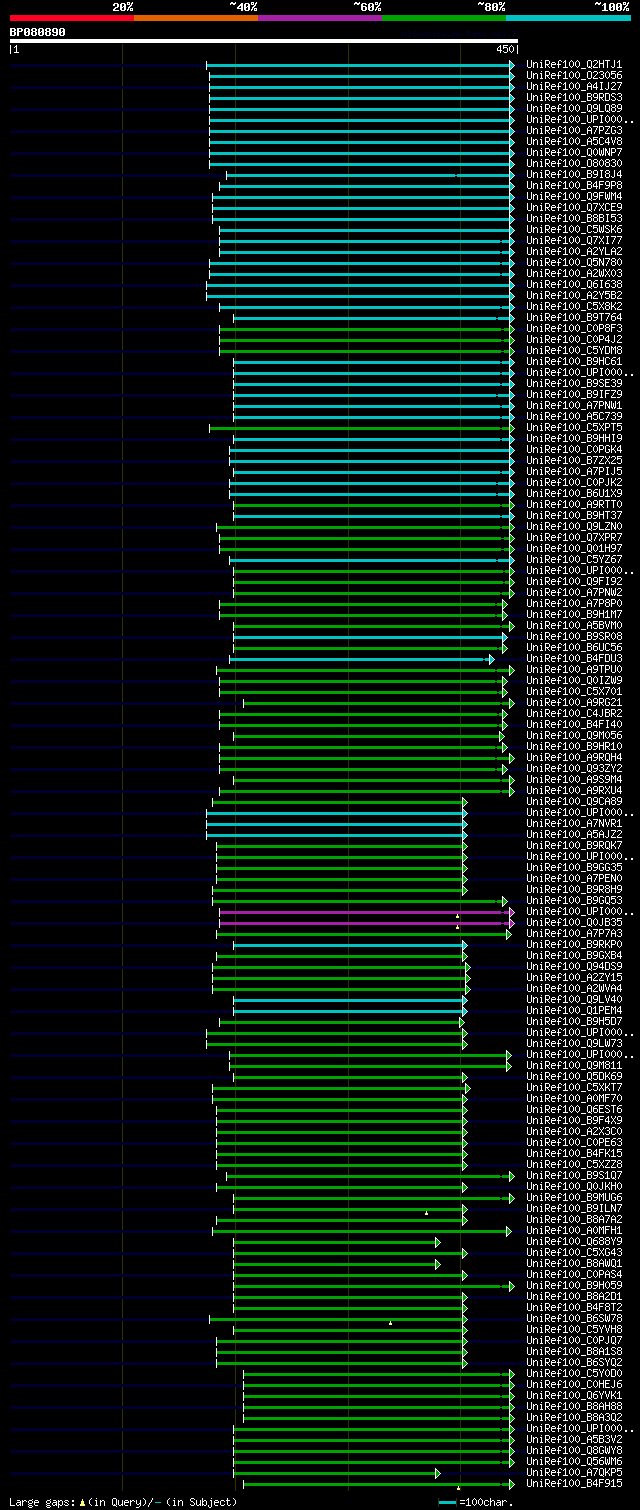640x1510 pixels.
Task: Select the label UniRef100_C4JBR2
Action: coord(574,714)
